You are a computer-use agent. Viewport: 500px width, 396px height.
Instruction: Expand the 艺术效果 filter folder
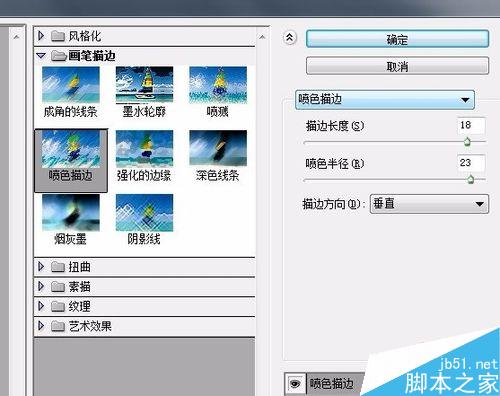[41, 326]
